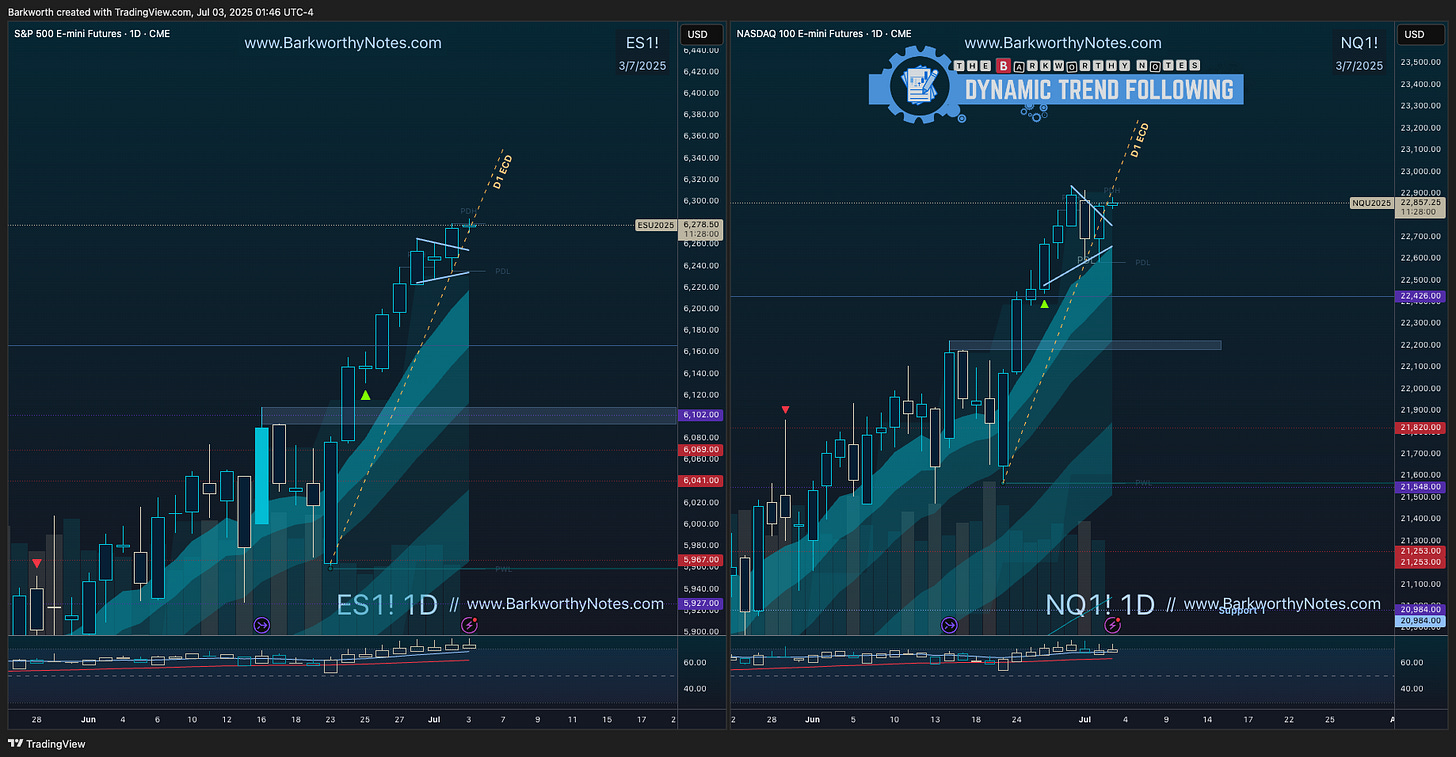Click the red down-triangle signal on ES chart
This screenshot has height=757, width=1456.
[37, 564]
